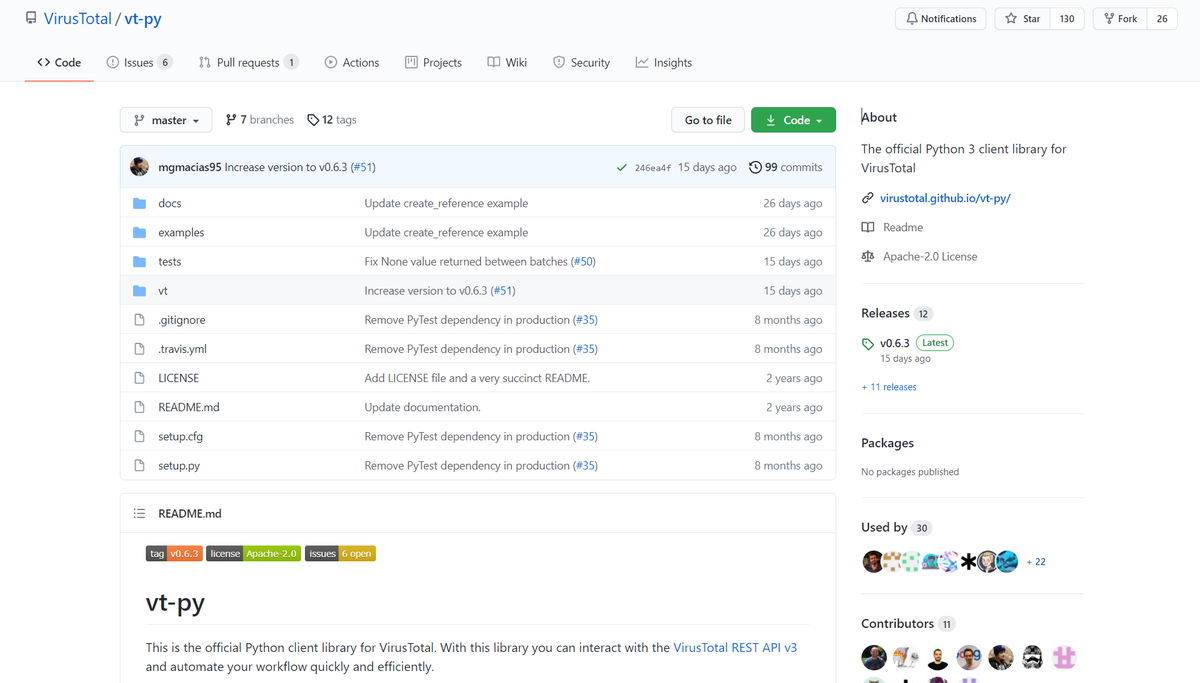Click 'Update documentation.' commit message
The image size is (1200, 683).
pos(422,407)
